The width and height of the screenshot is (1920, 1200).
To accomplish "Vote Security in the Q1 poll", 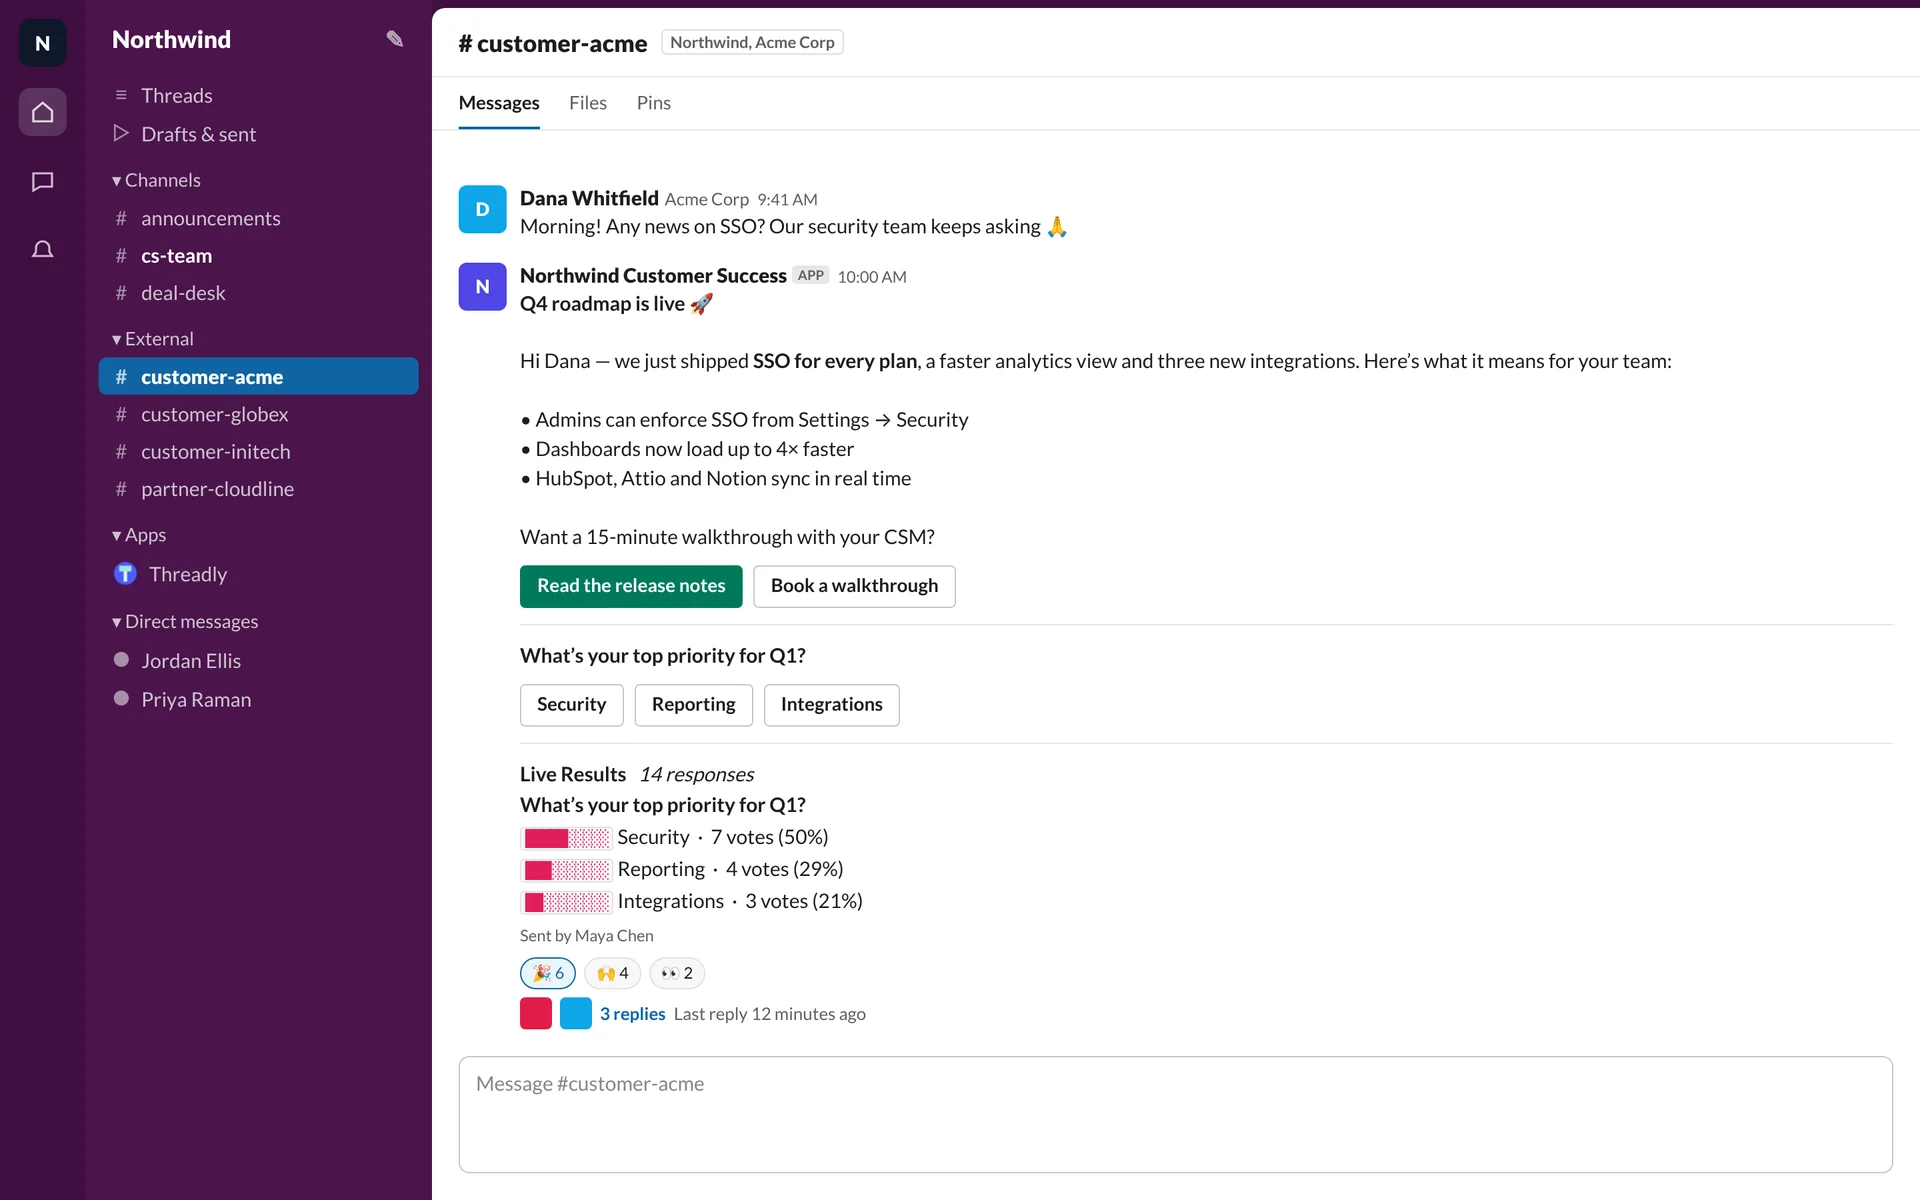I will (x=571, y=705).
